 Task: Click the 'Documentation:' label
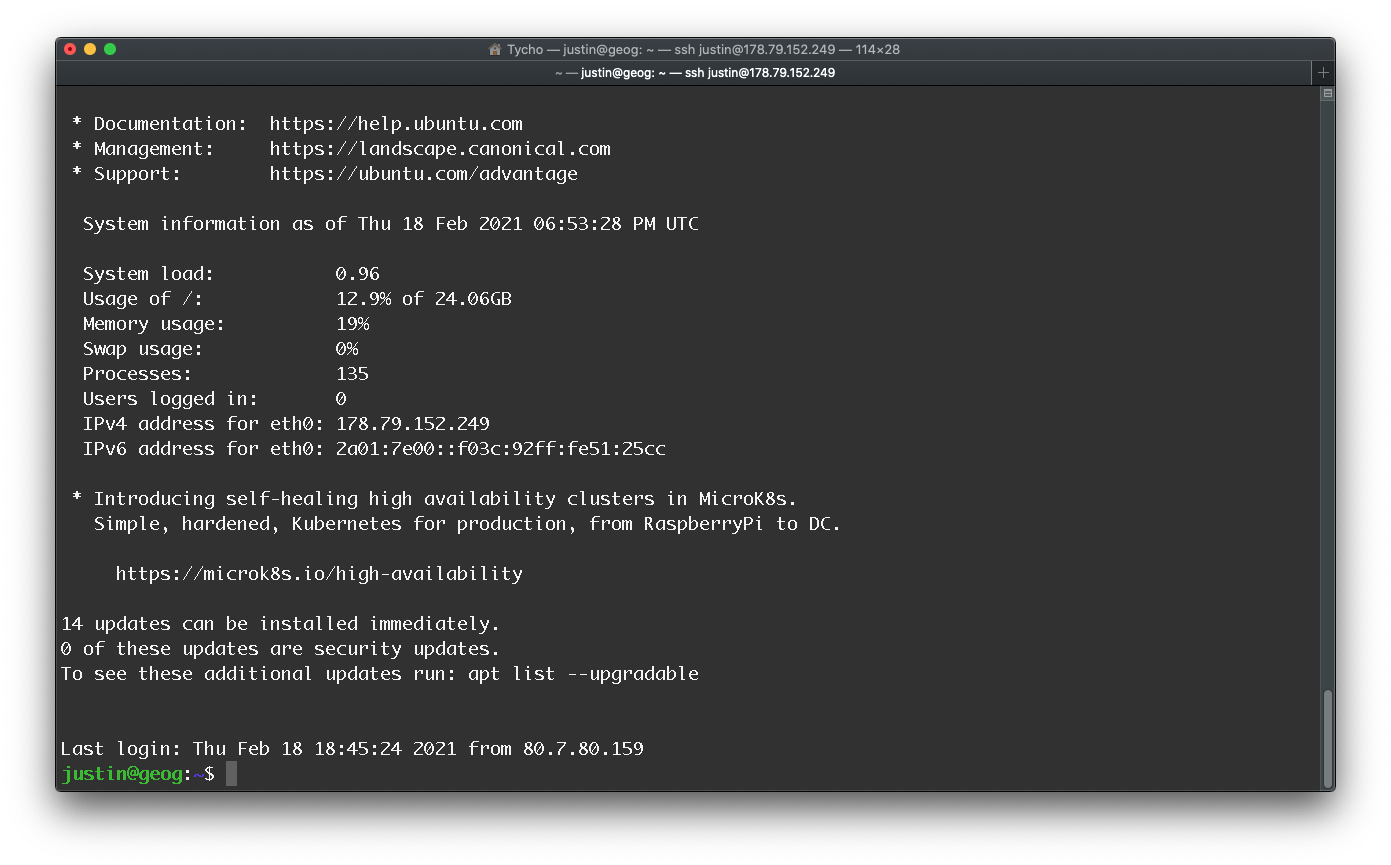tap(170, 124)
